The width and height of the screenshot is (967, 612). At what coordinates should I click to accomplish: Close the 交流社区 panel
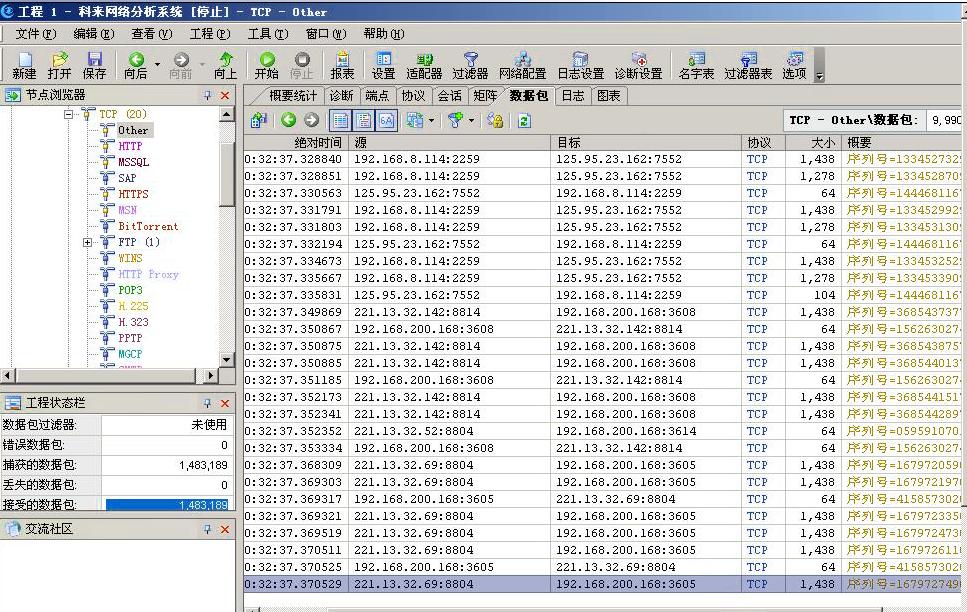click(225, 529)
